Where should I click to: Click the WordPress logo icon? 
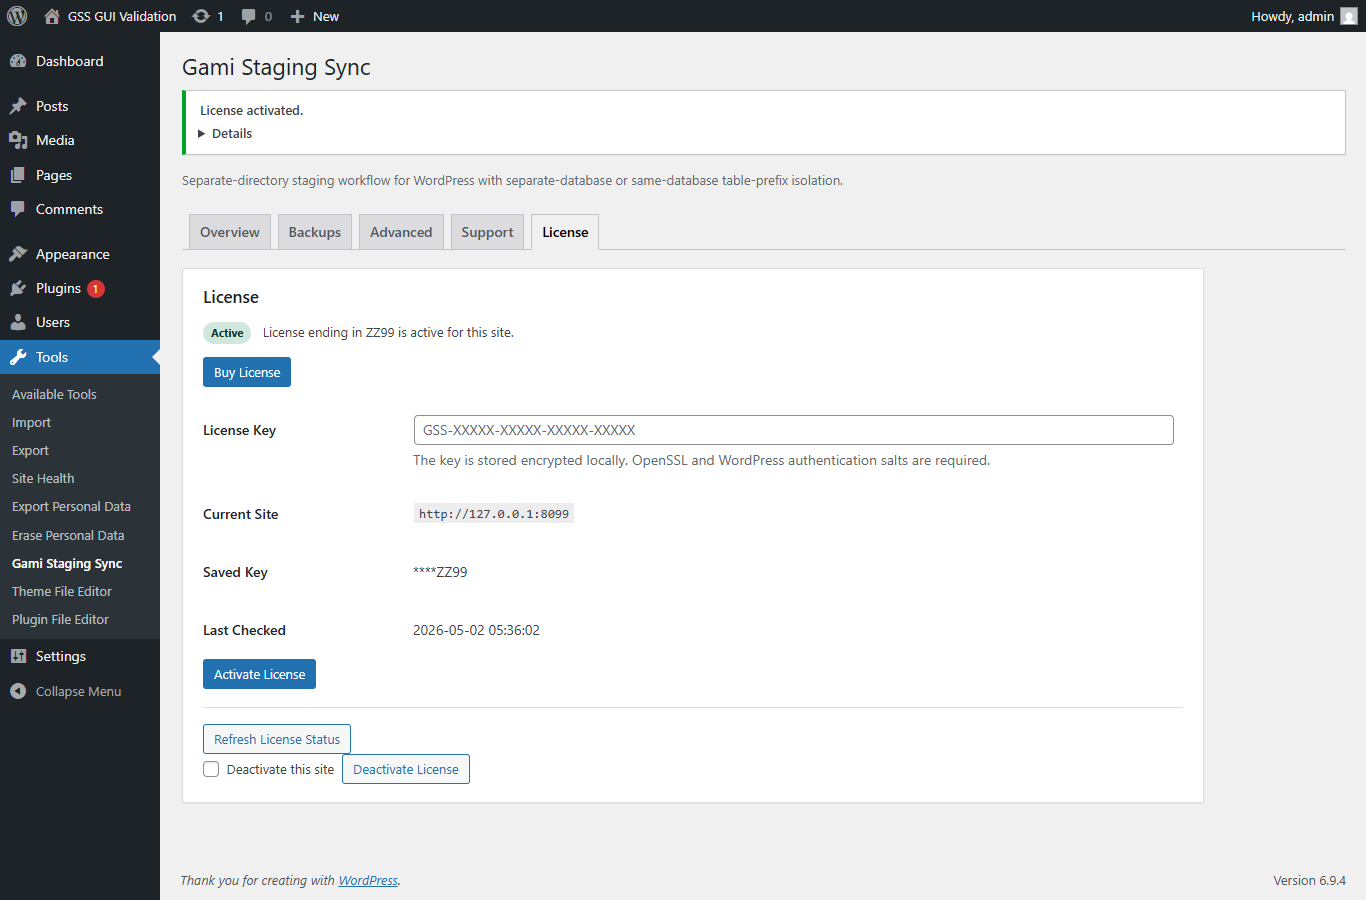tap(17, 16)
